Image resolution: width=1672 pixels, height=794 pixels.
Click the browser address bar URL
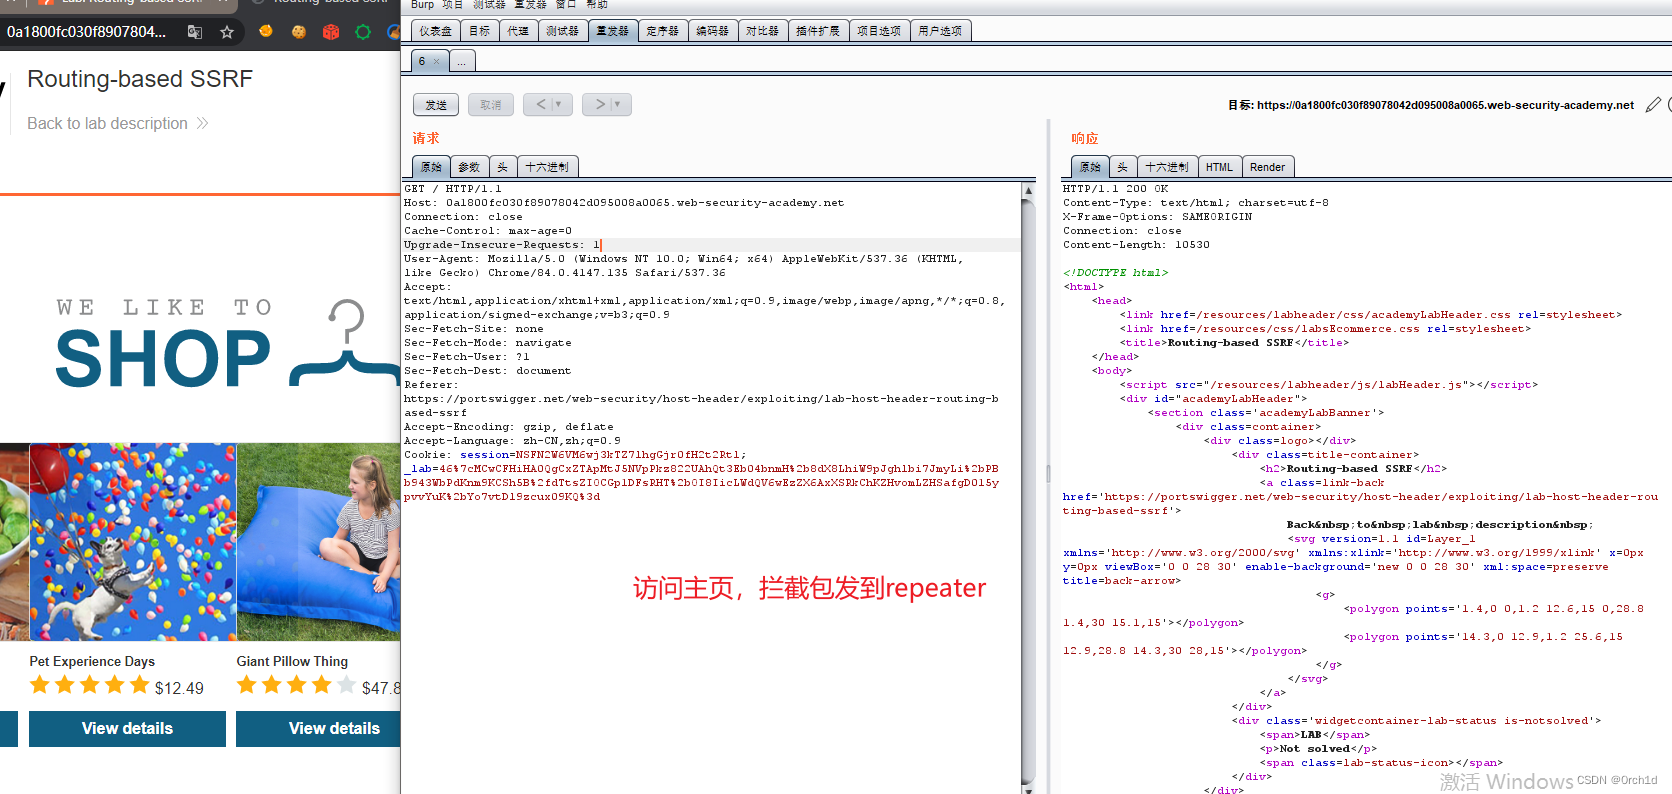[x=87, y=32]
